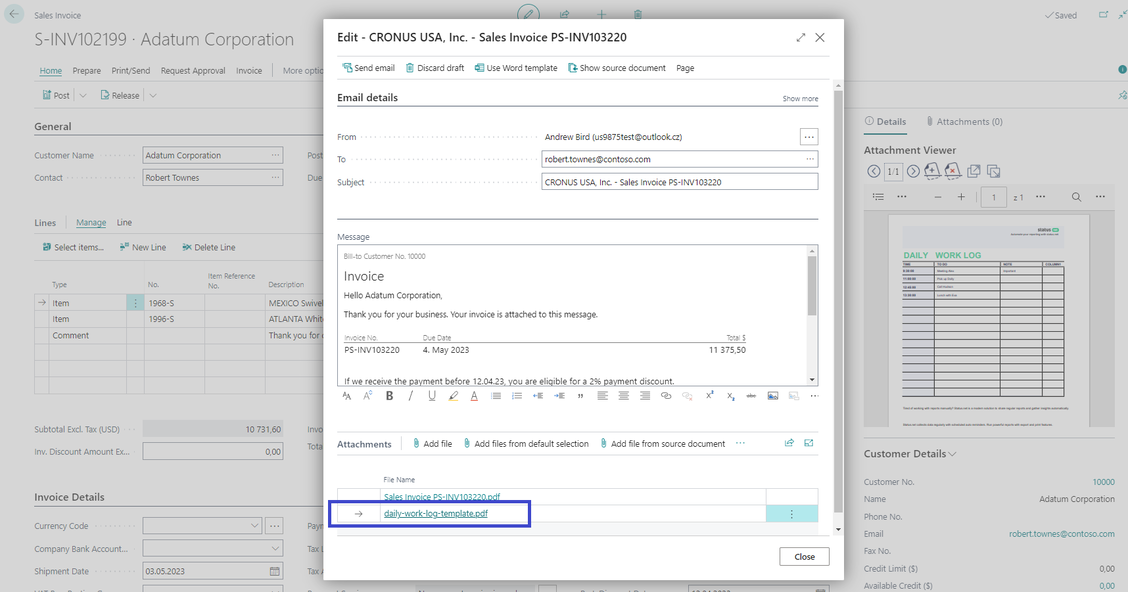The height and width of the screenshot is (592, 1128).
Task: Open the daily-work-log-template.pdf attachment link
Action: click(x=436, y=514)
